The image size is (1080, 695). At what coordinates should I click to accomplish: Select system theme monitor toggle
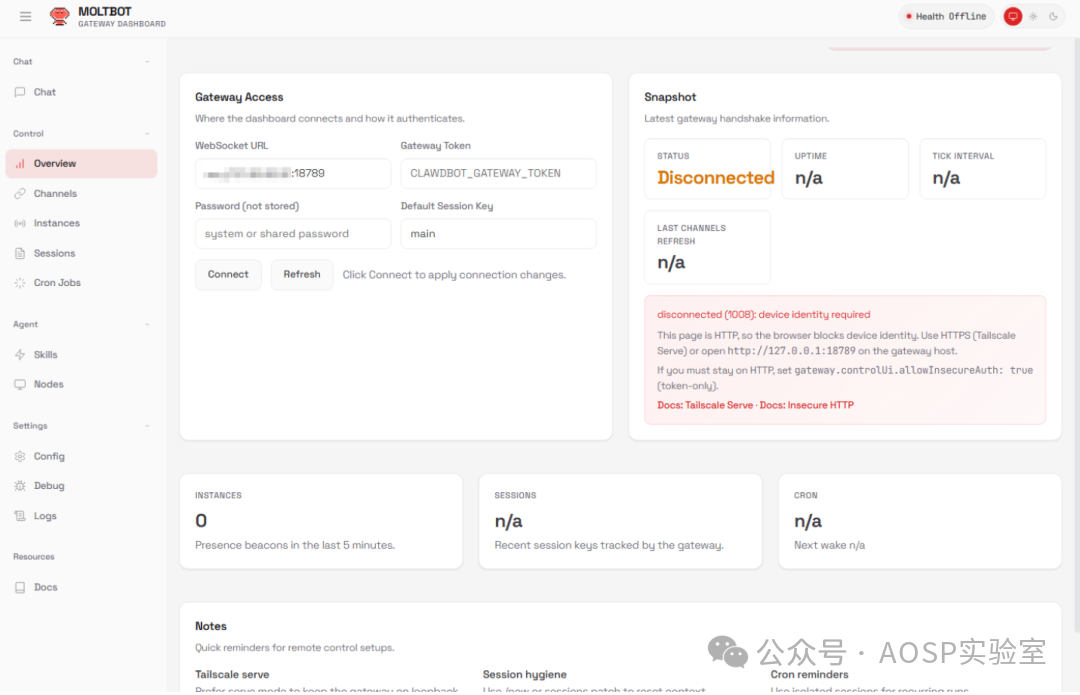pyautogui.click(x=1013, y=16)
